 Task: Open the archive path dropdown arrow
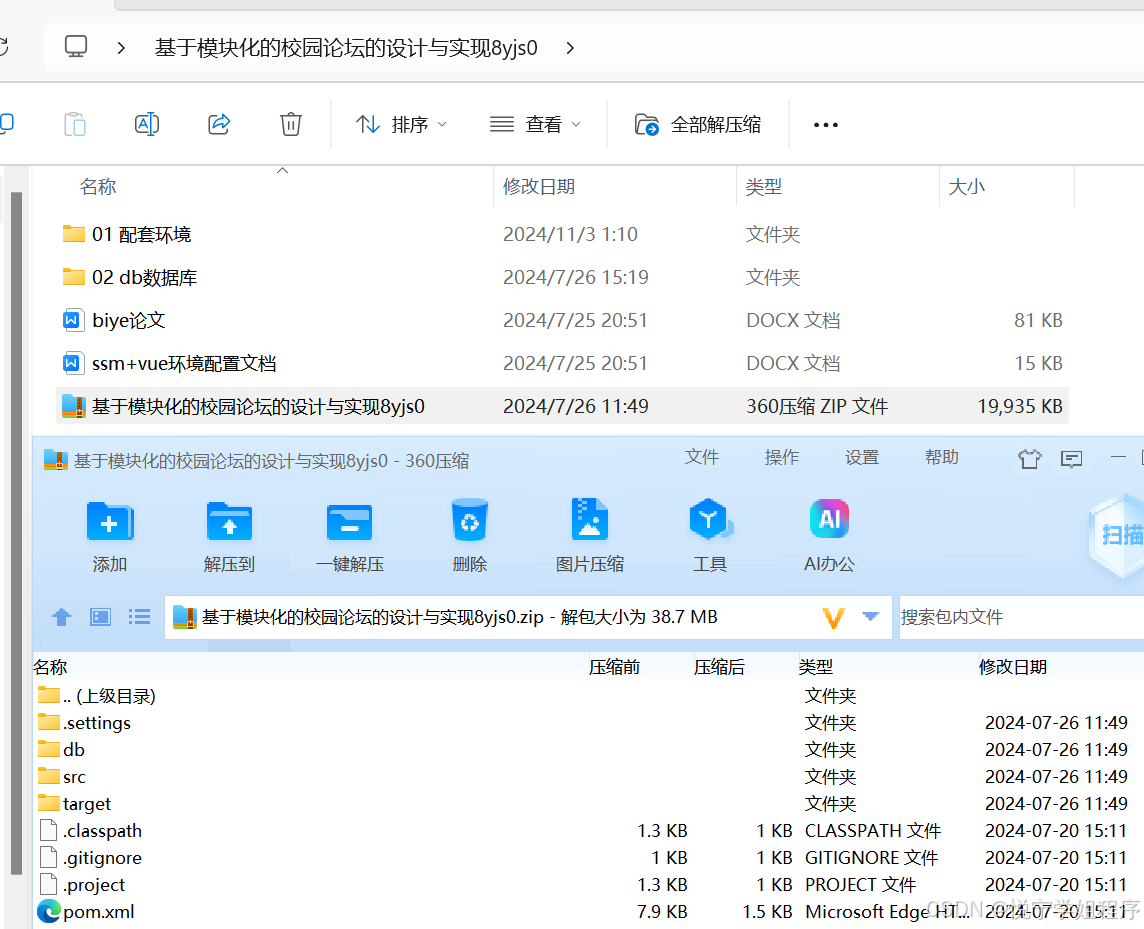[x=870, y=617]
